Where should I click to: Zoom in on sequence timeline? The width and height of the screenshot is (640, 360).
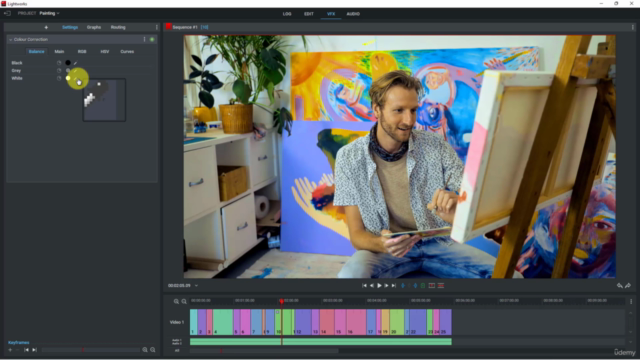pyautogui.click(x=176, y=302)
